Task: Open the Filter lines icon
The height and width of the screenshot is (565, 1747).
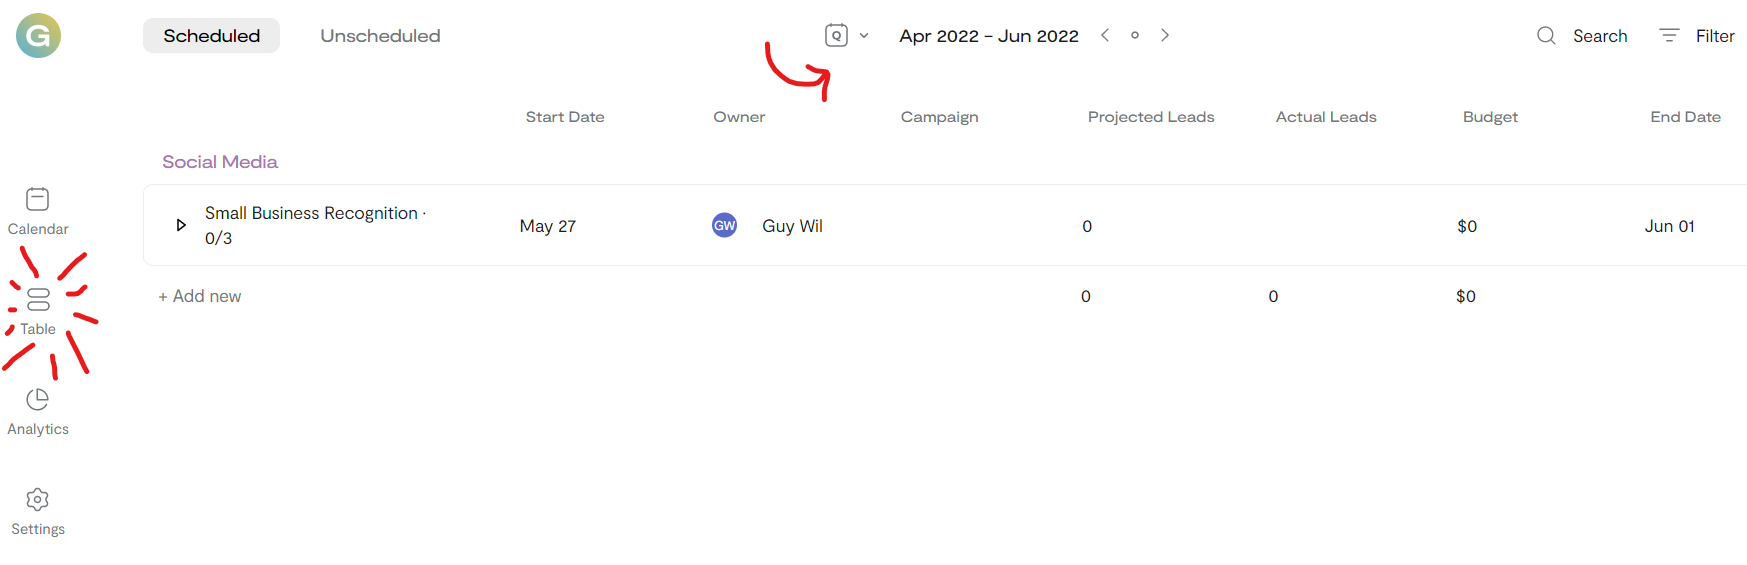Action: tap(1669, 35)
